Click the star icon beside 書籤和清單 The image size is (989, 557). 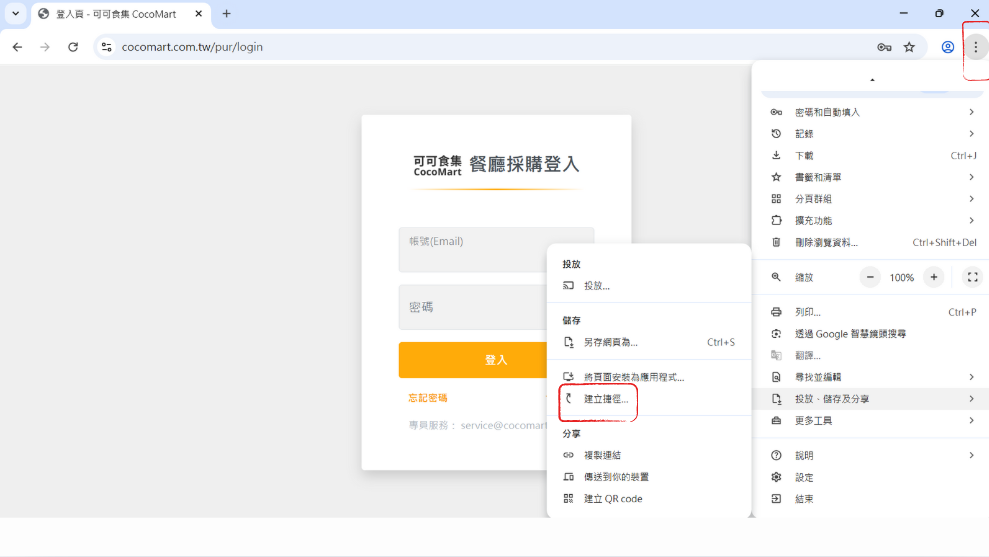pos(776,177)
